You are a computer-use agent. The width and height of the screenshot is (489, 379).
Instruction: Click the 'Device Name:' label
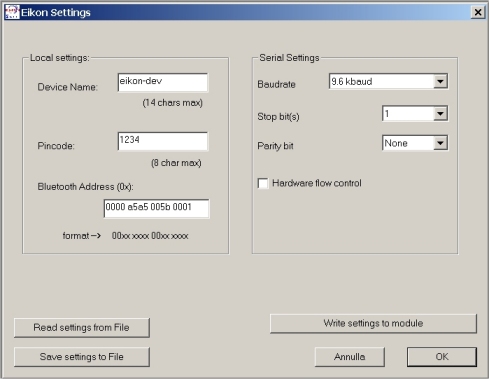67,87
